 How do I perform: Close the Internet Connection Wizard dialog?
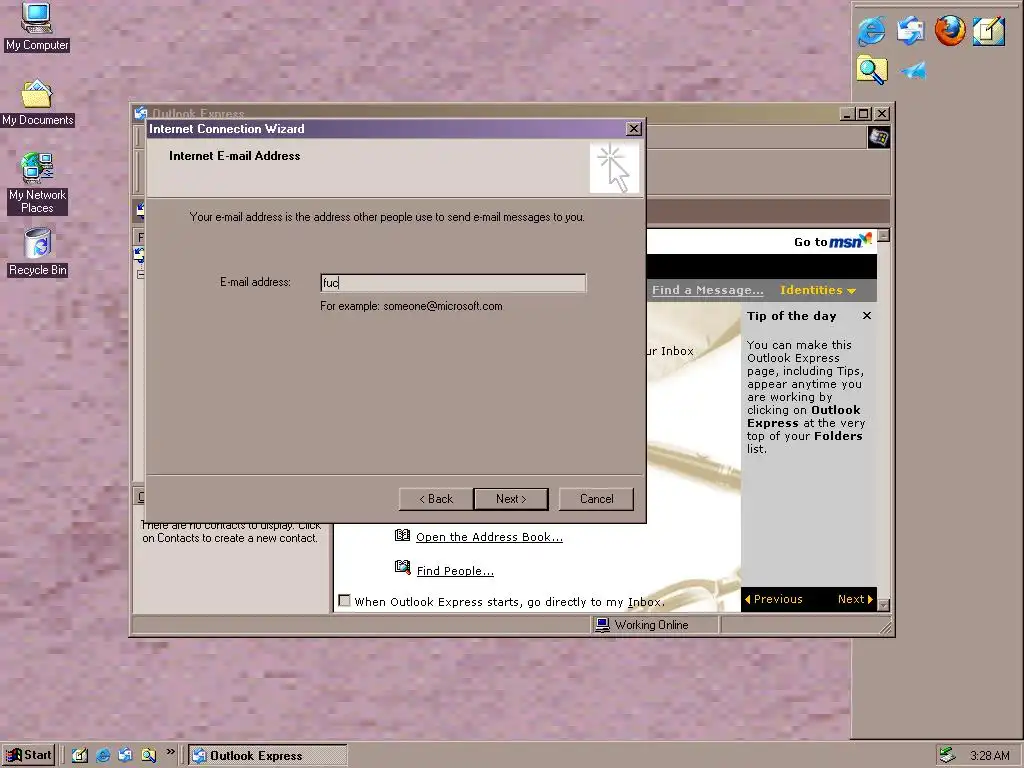click(x=633, y=129)
